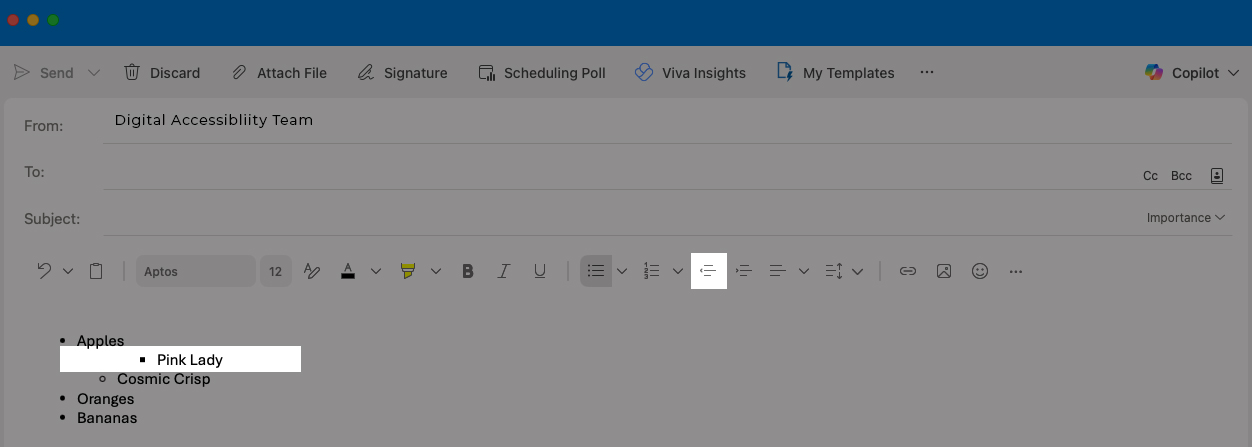Click the clipboard paste icon
This screenshot has height=447, width=1252.
point(96,271)
